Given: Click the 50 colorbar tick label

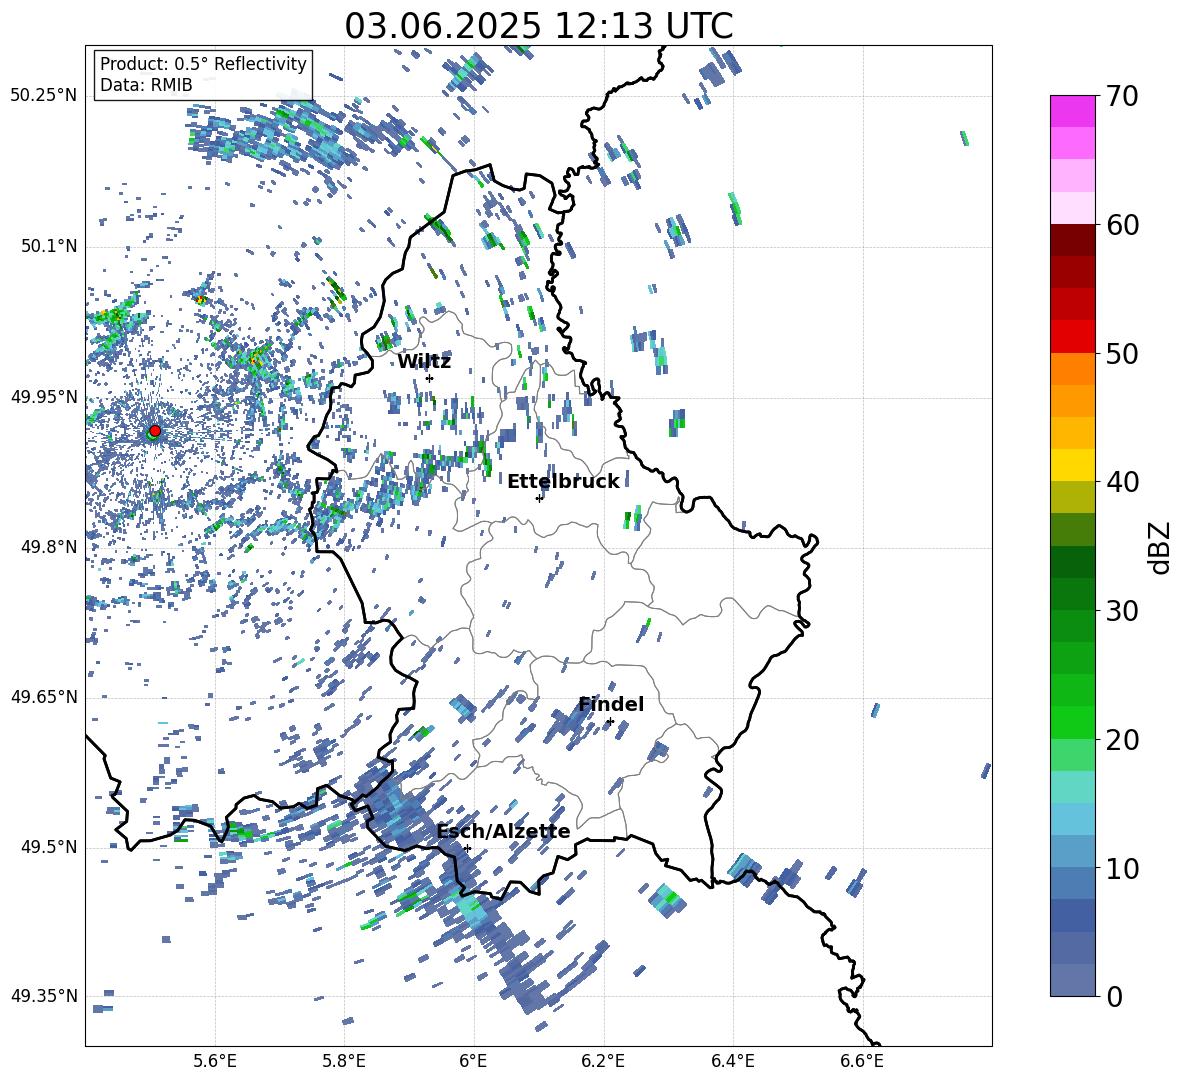Looking at the screenshot, I should click(x=1122, y=354).
